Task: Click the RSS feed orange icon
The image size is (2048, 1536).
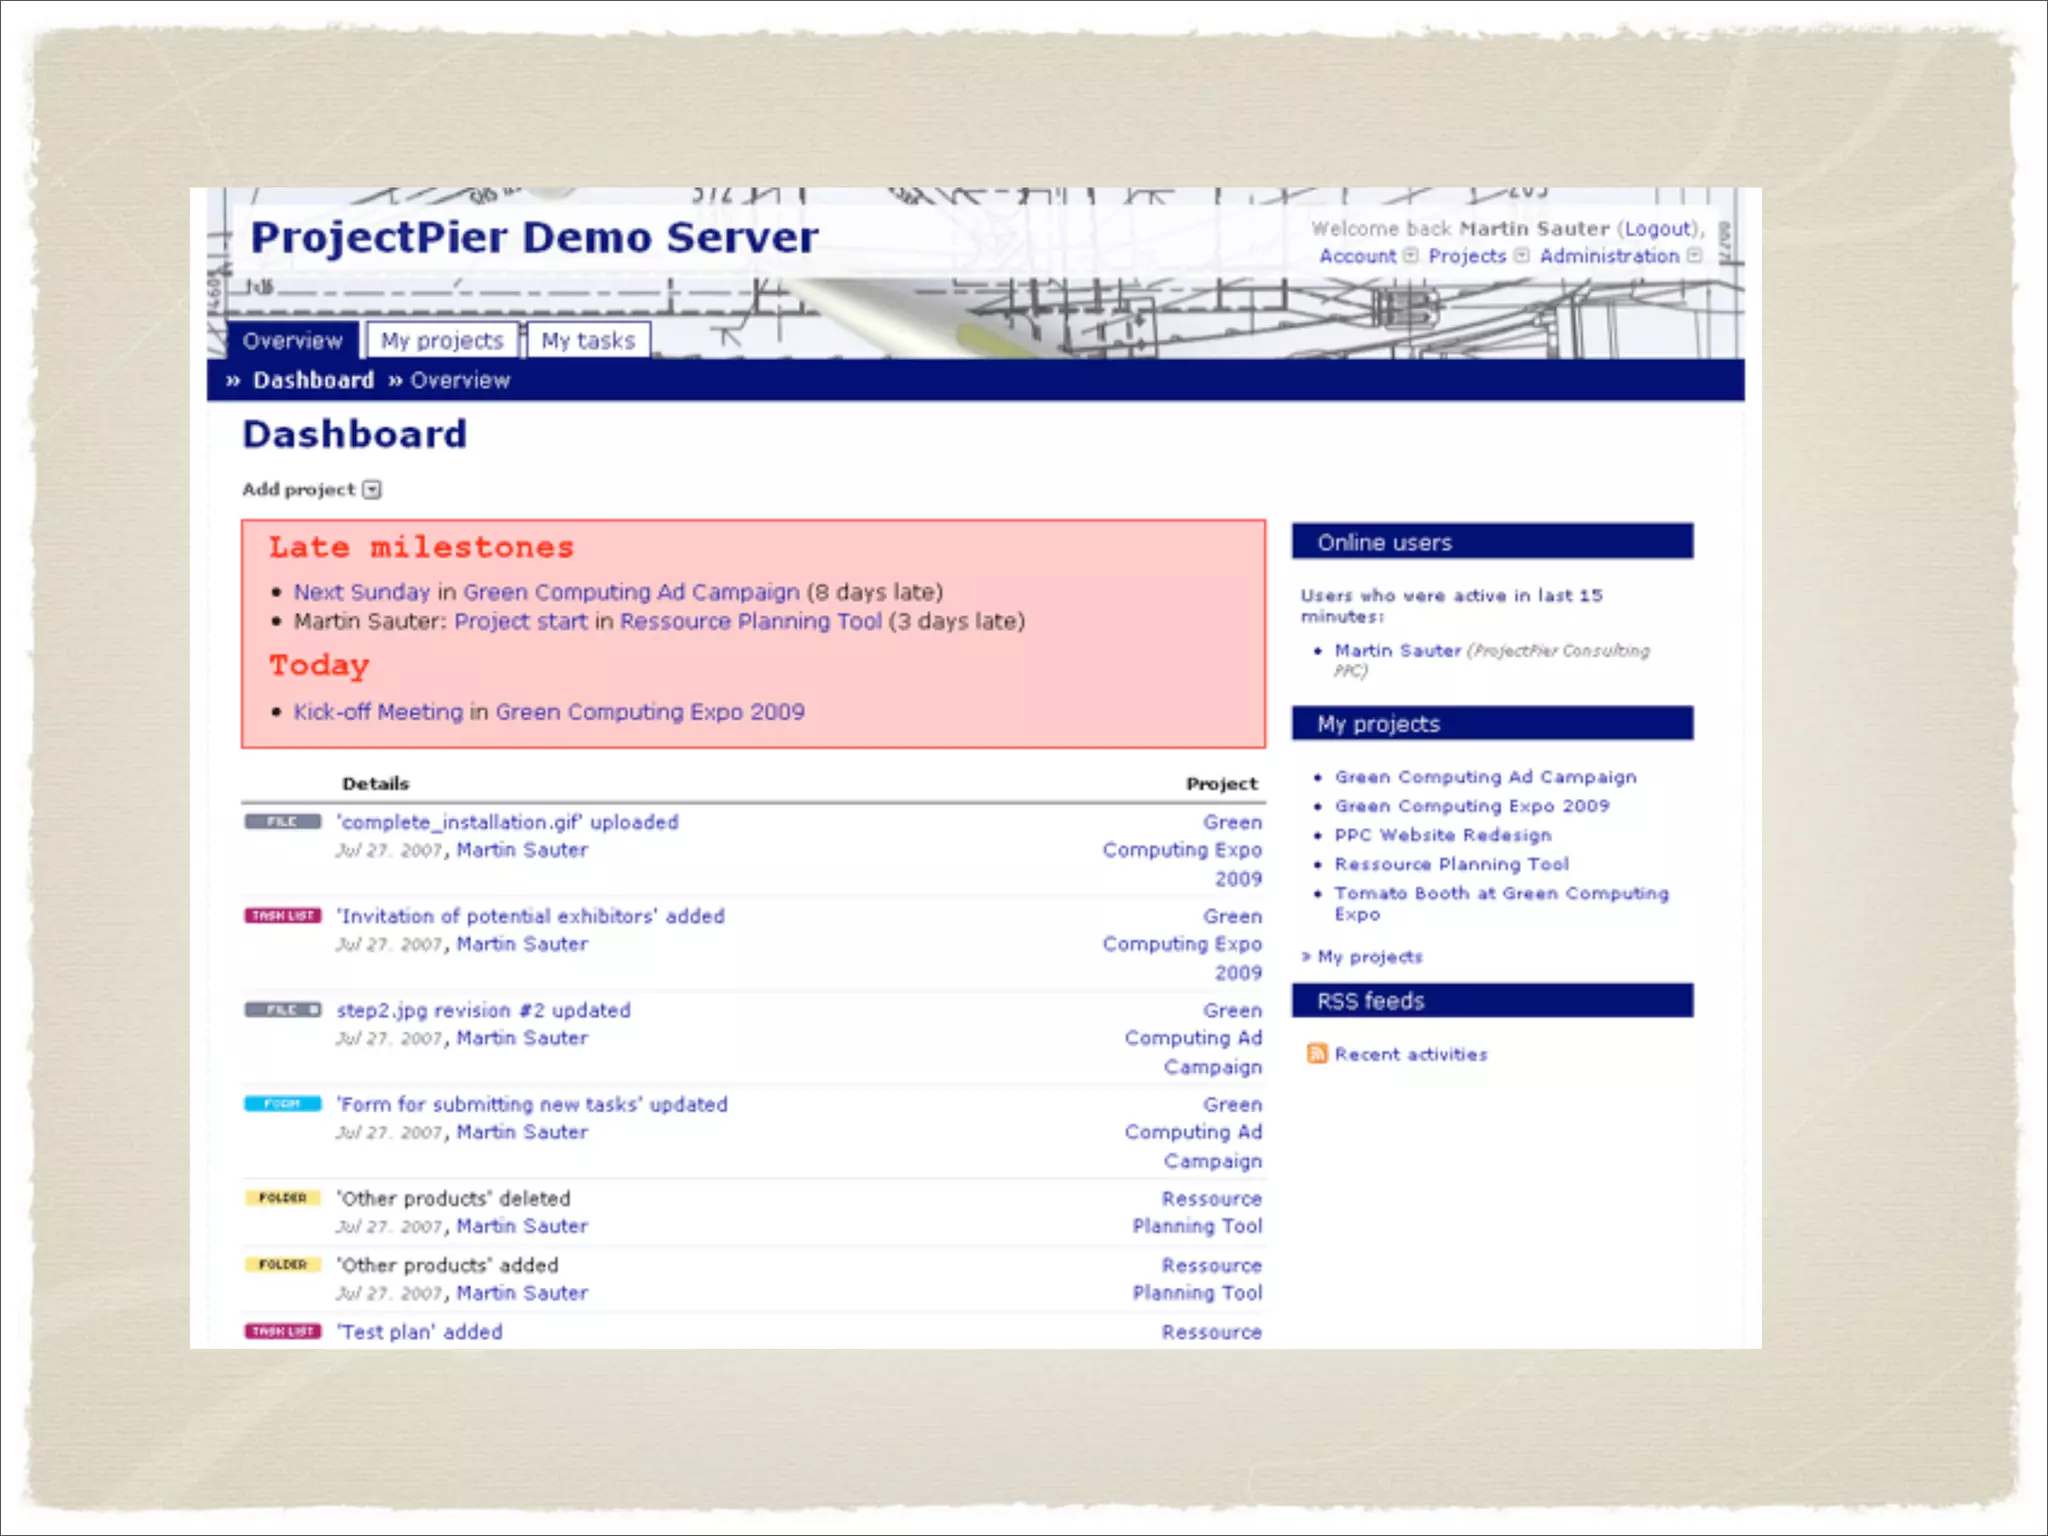Action: [x=1317, y=1053]
